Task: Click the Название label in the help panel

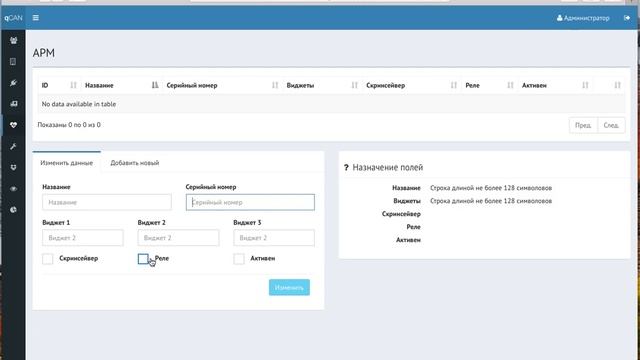Action: 406,188
